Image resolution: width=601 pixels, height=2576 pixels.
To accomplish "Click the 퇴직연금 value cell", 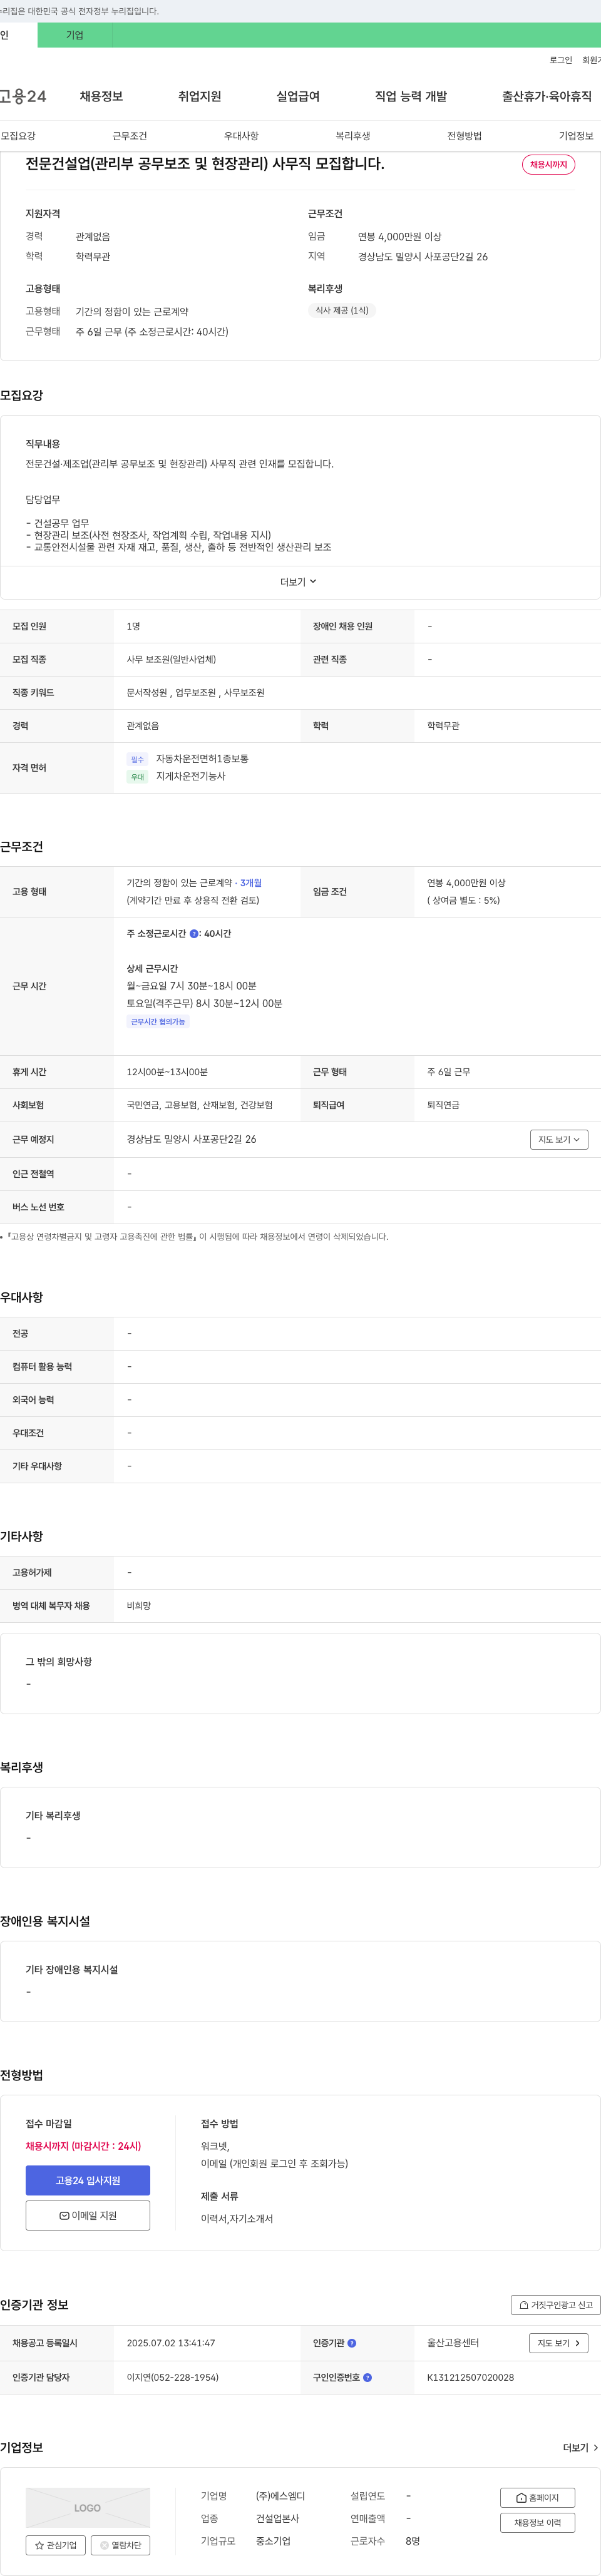I will click(443, 1105).
